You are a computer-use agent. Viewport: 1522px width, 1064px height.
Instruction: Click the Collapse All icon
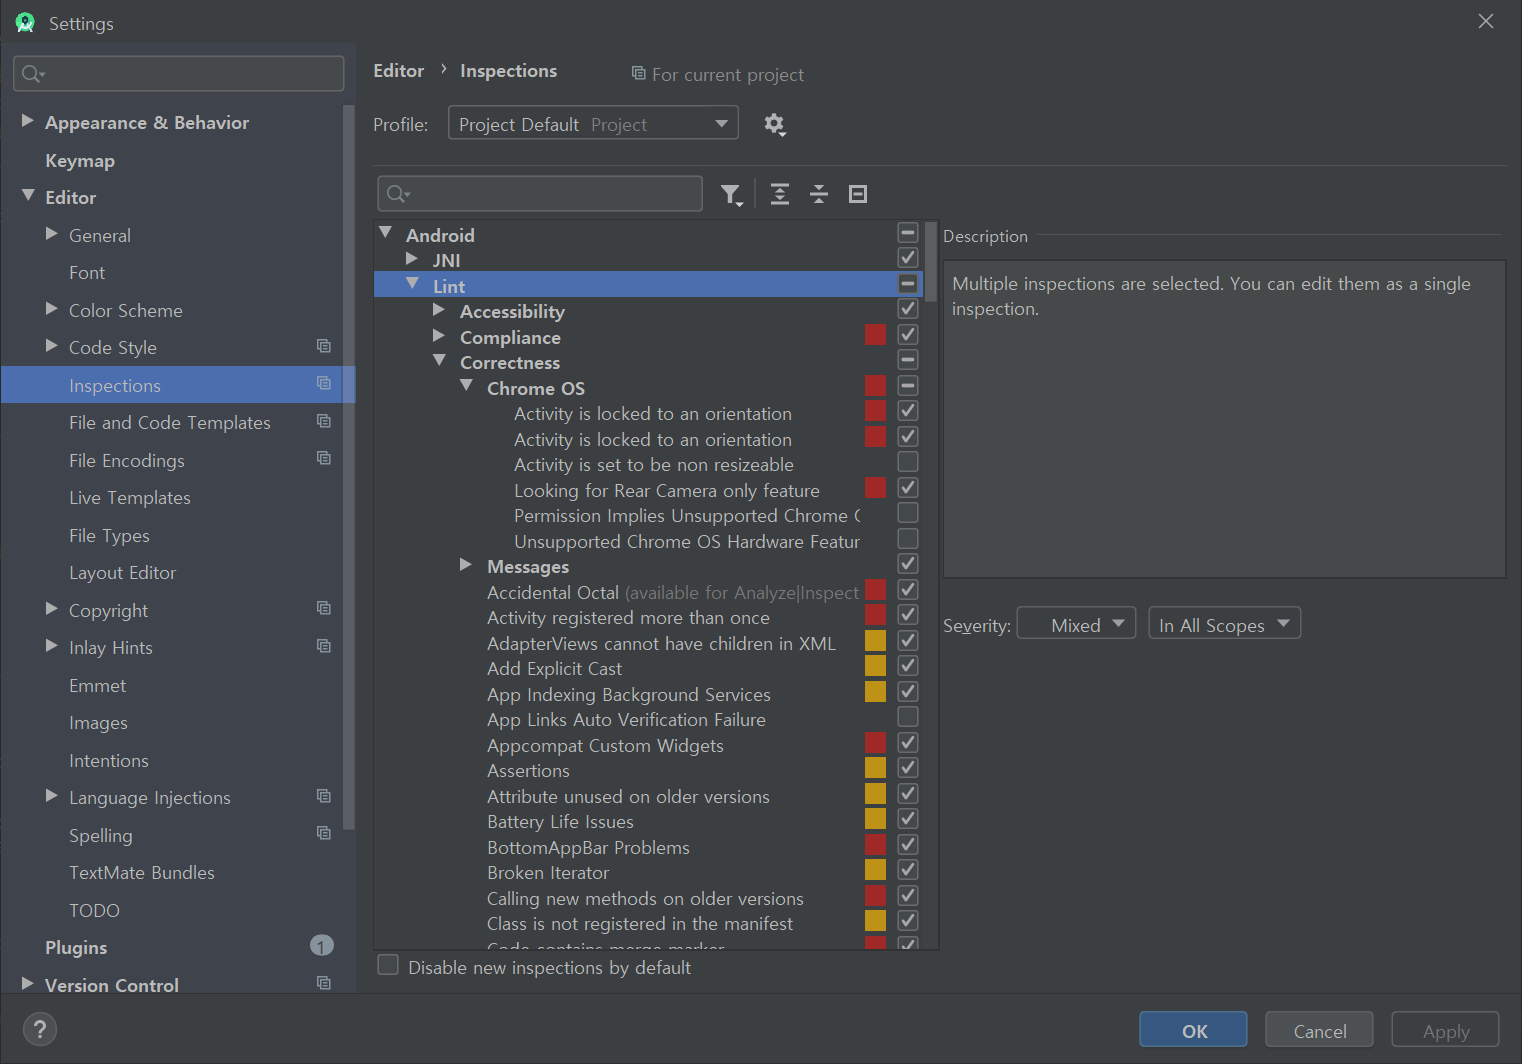pos(819,195)
